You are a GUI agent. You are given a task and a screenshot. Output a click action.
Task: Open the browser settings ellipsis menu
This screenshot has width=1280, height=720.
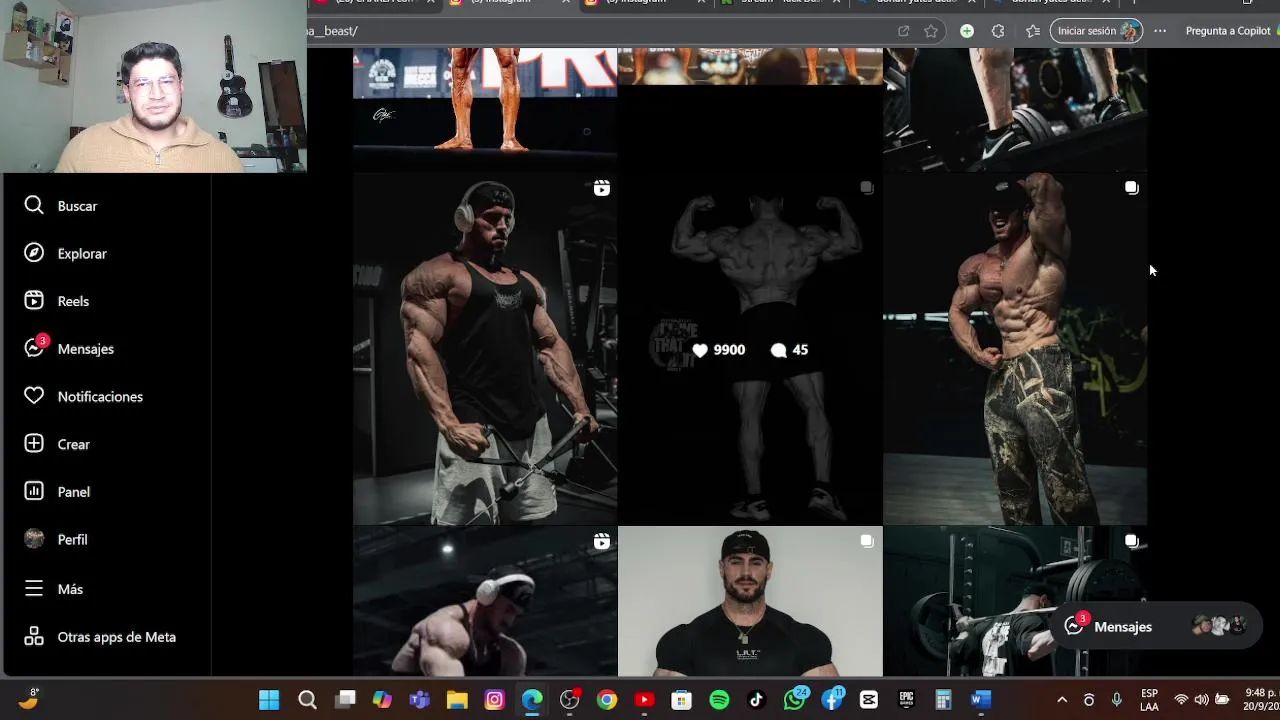(1160, 31)
